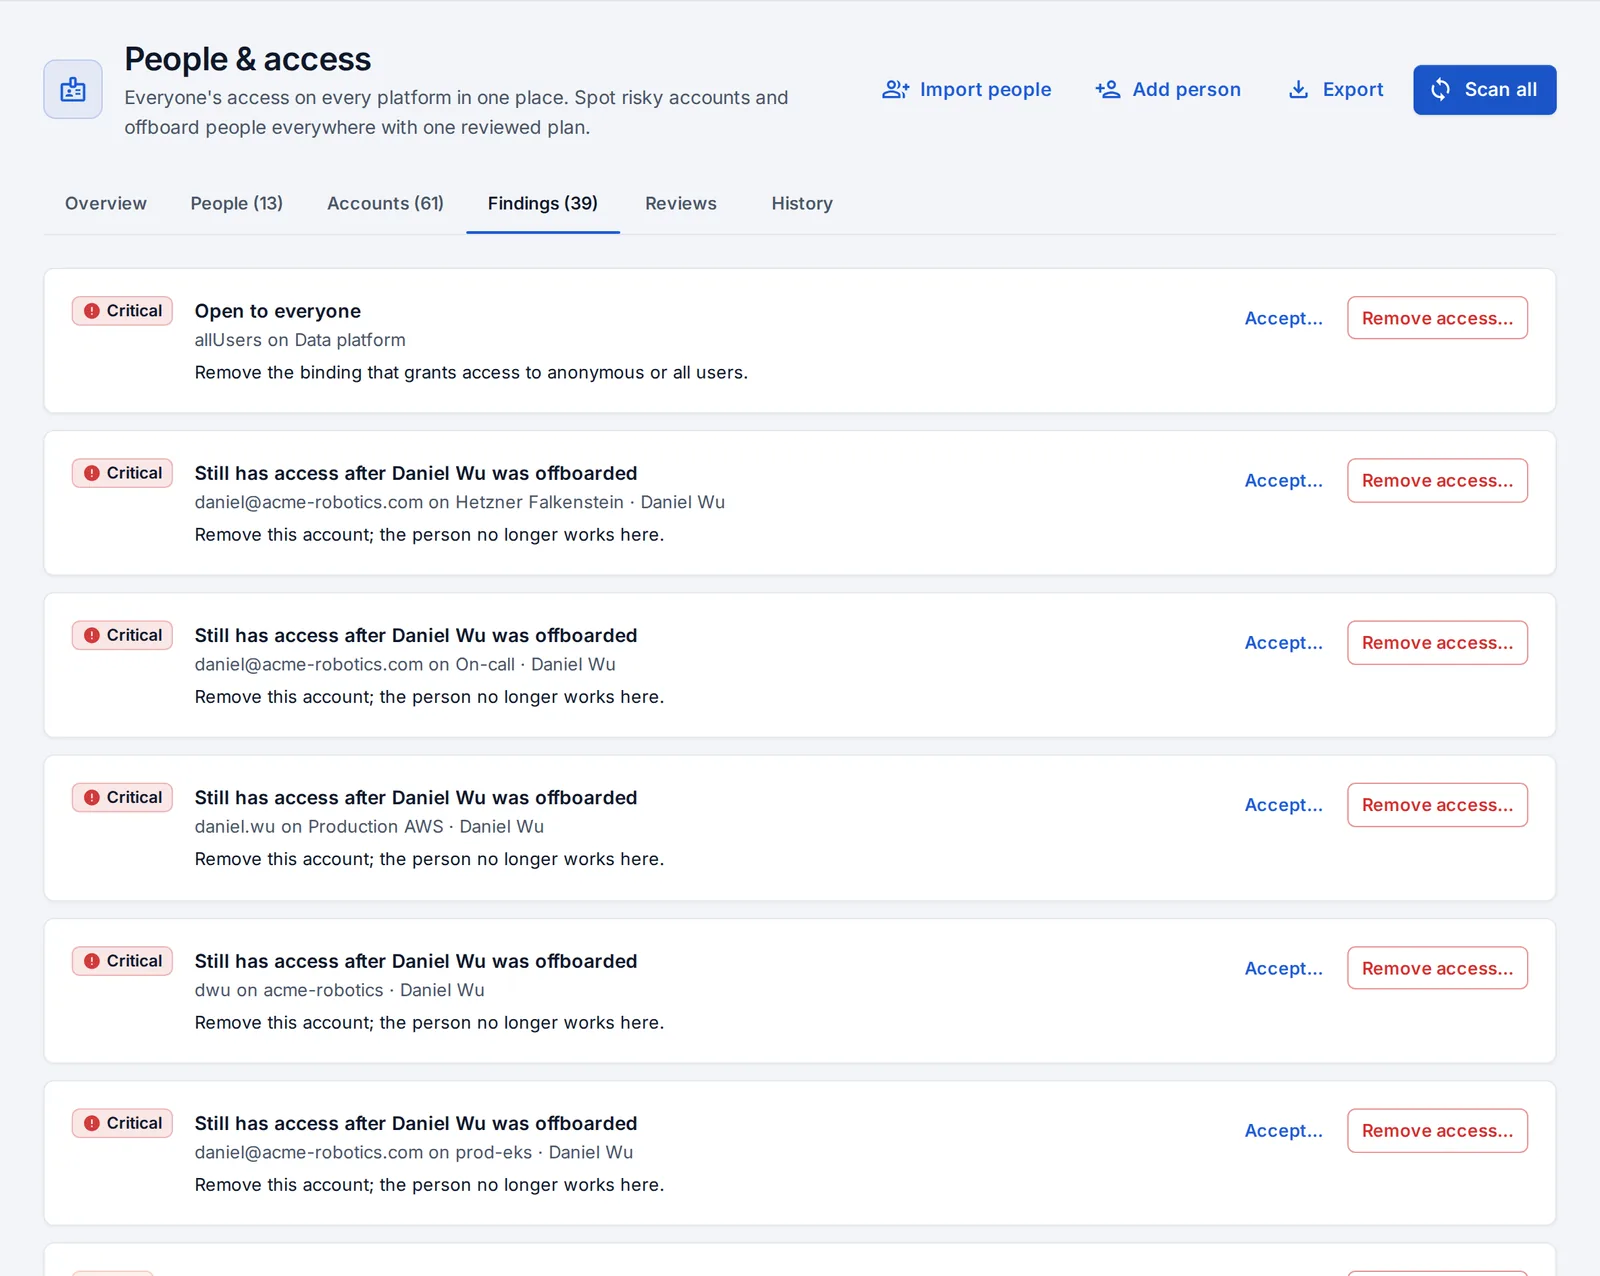Click 'daniel.wu on Production AWS · Daniel Wu' text
This screenshot has width=1600, height=1276.
click(x=369, y=827)
